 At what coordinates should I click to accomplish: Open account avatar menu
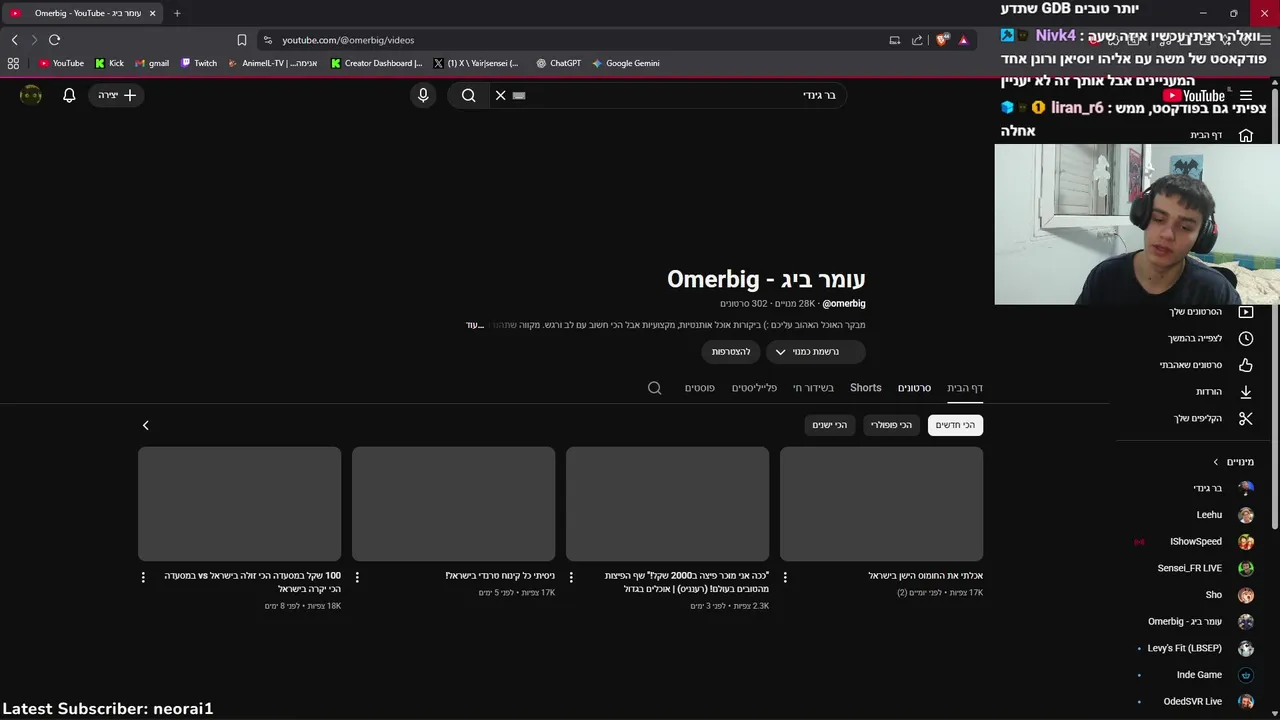pyautogui.click(x=31, y=95)
